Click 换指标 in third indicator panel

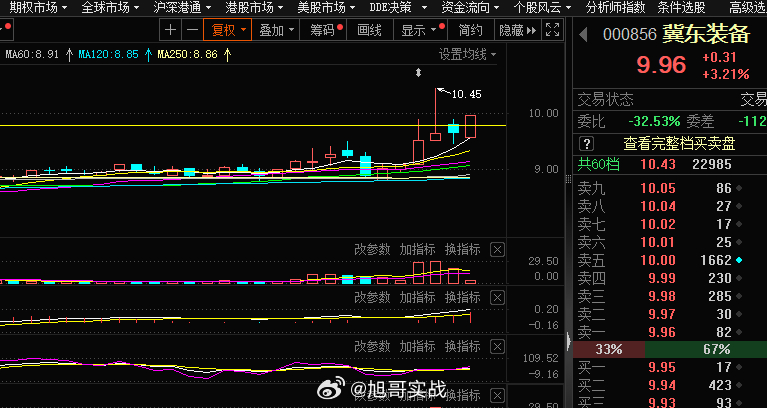[x=462, y=347]
